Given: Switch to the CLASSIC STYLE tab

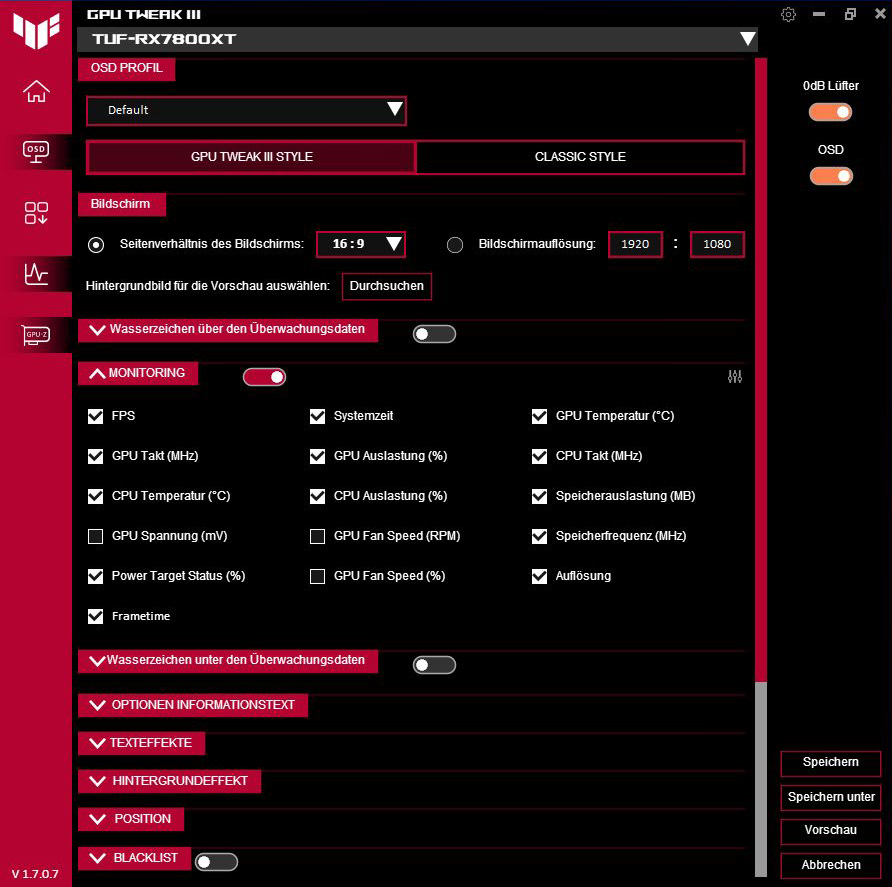Looking at the screenshot, I should pos(580,157).
